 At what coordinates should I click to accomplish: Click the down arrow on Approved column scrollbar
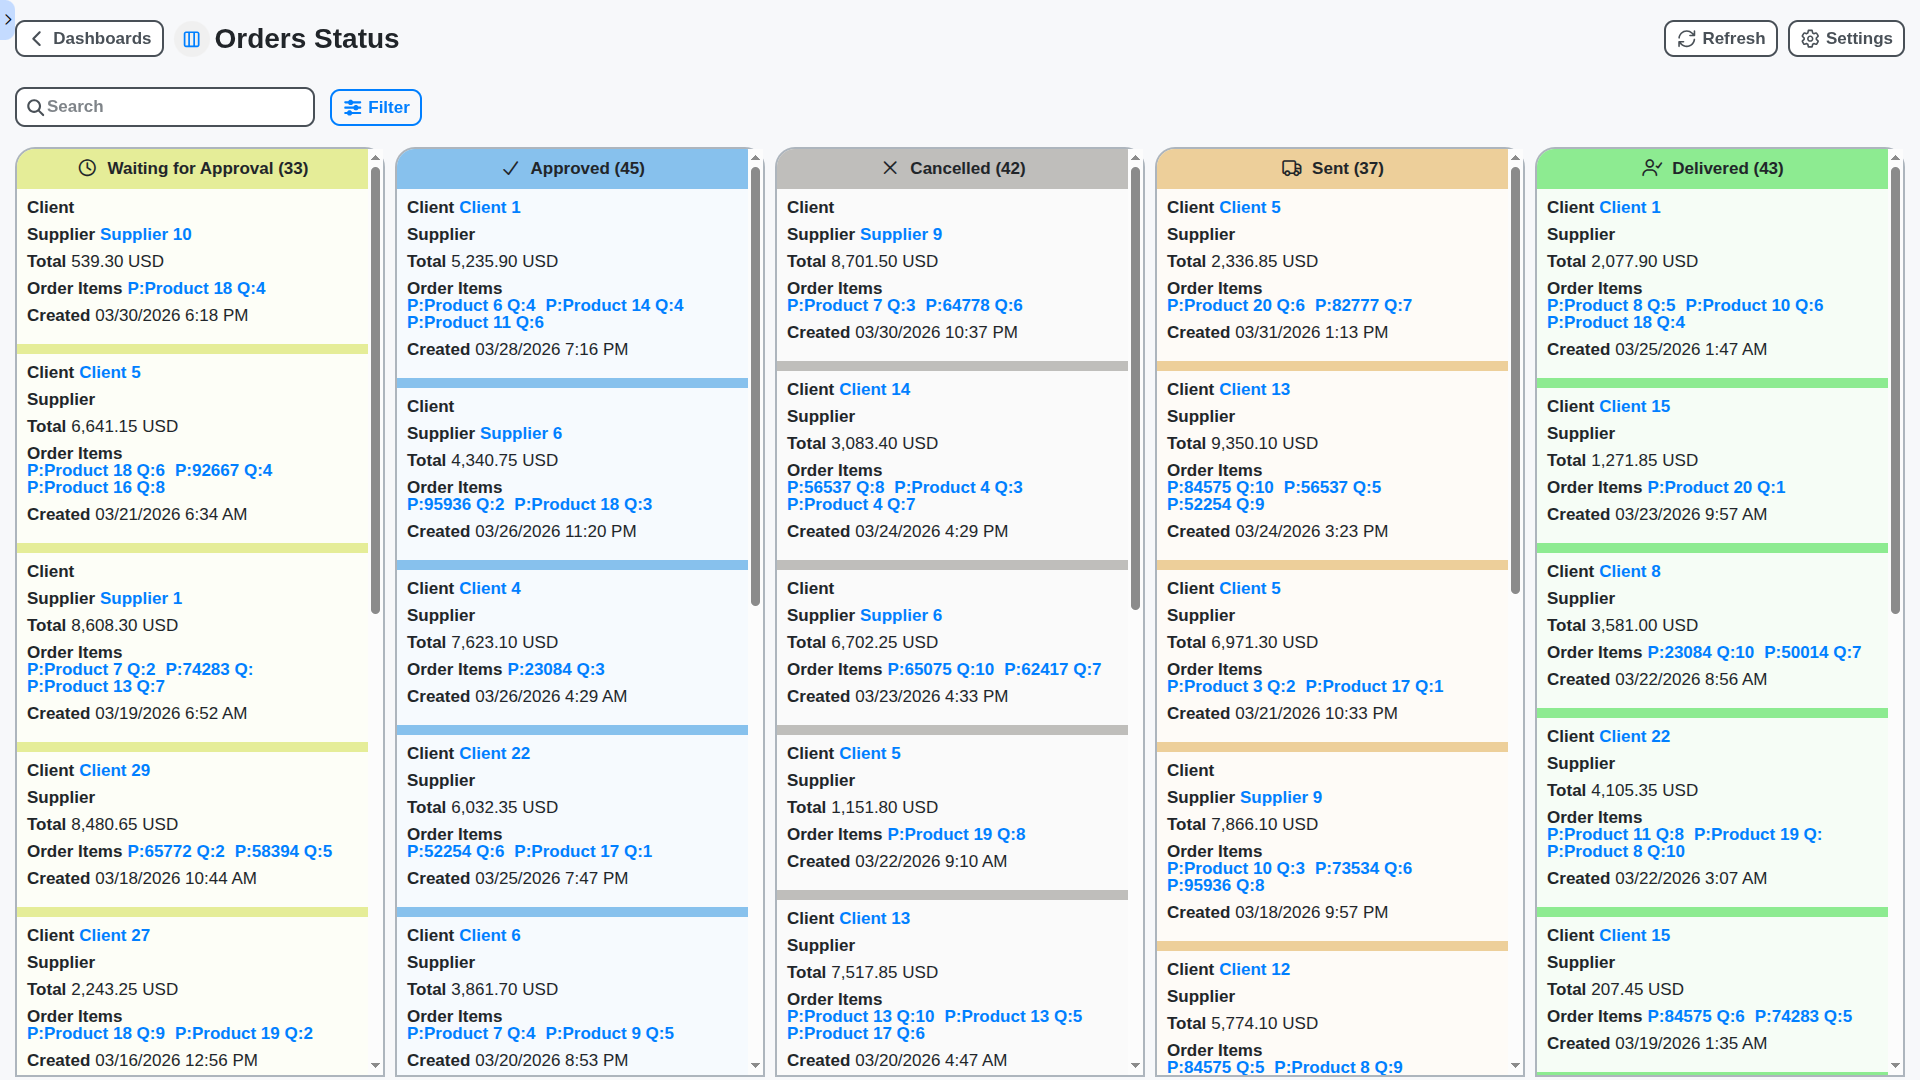point(755,1066)
